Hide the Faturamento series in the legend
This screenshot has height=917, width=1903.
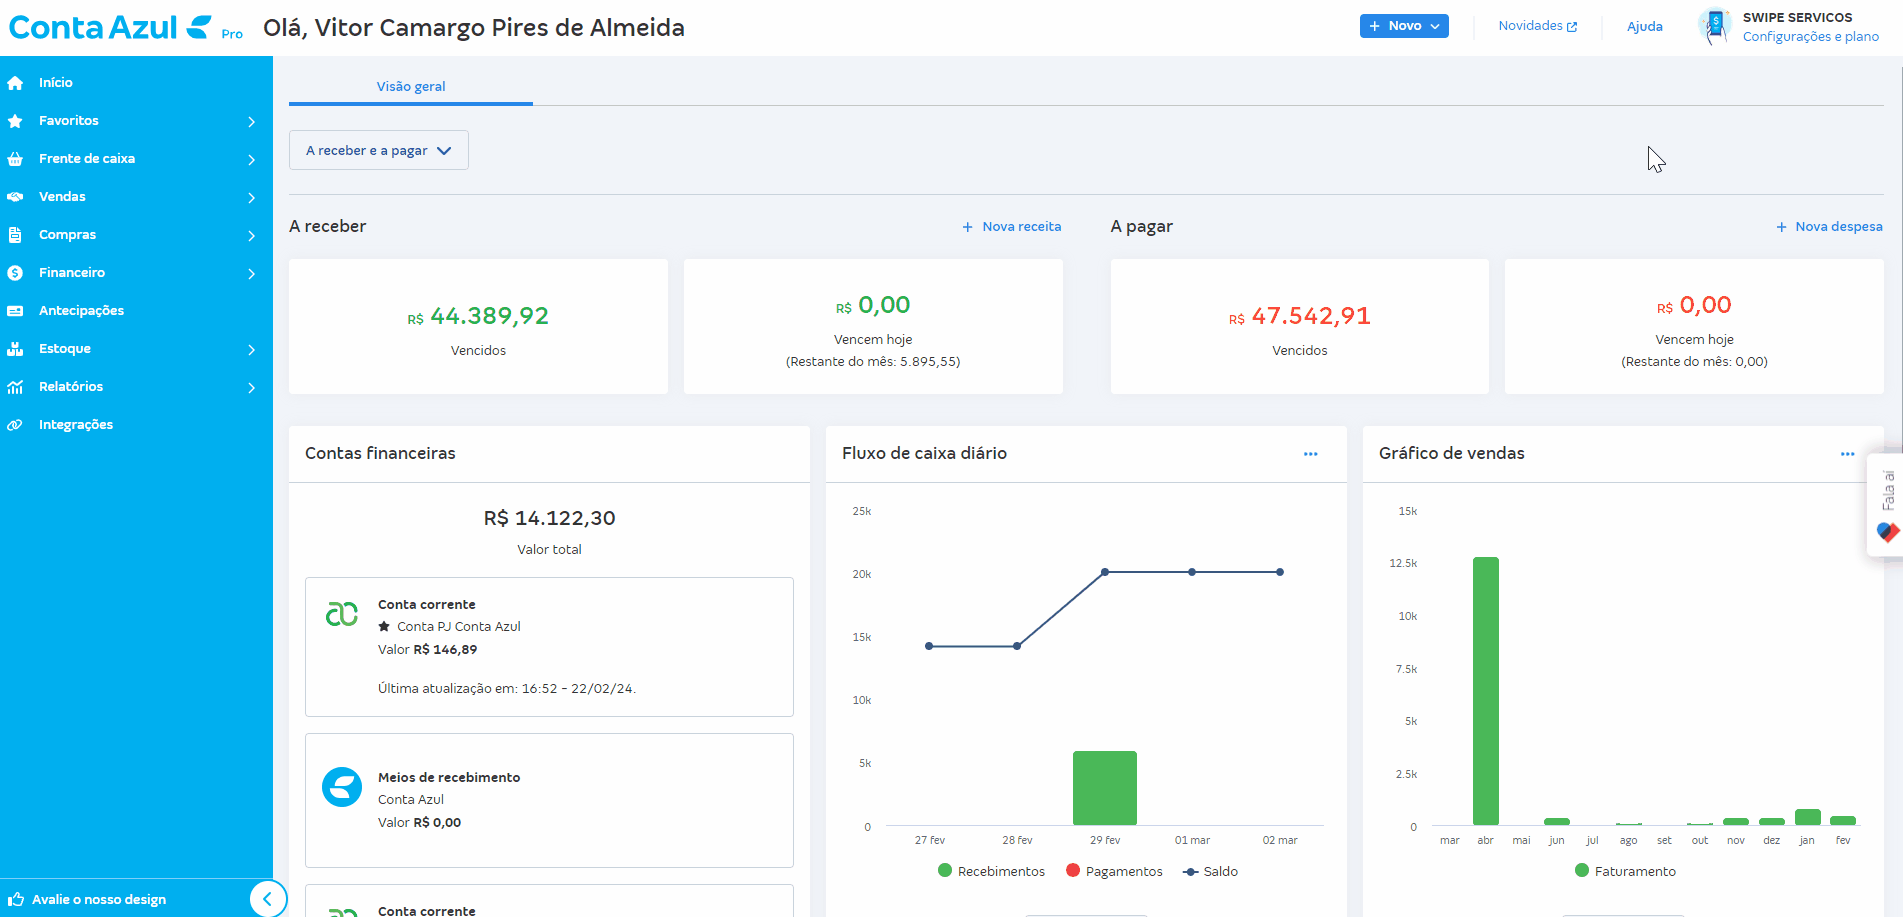[x=1625, y=871]
